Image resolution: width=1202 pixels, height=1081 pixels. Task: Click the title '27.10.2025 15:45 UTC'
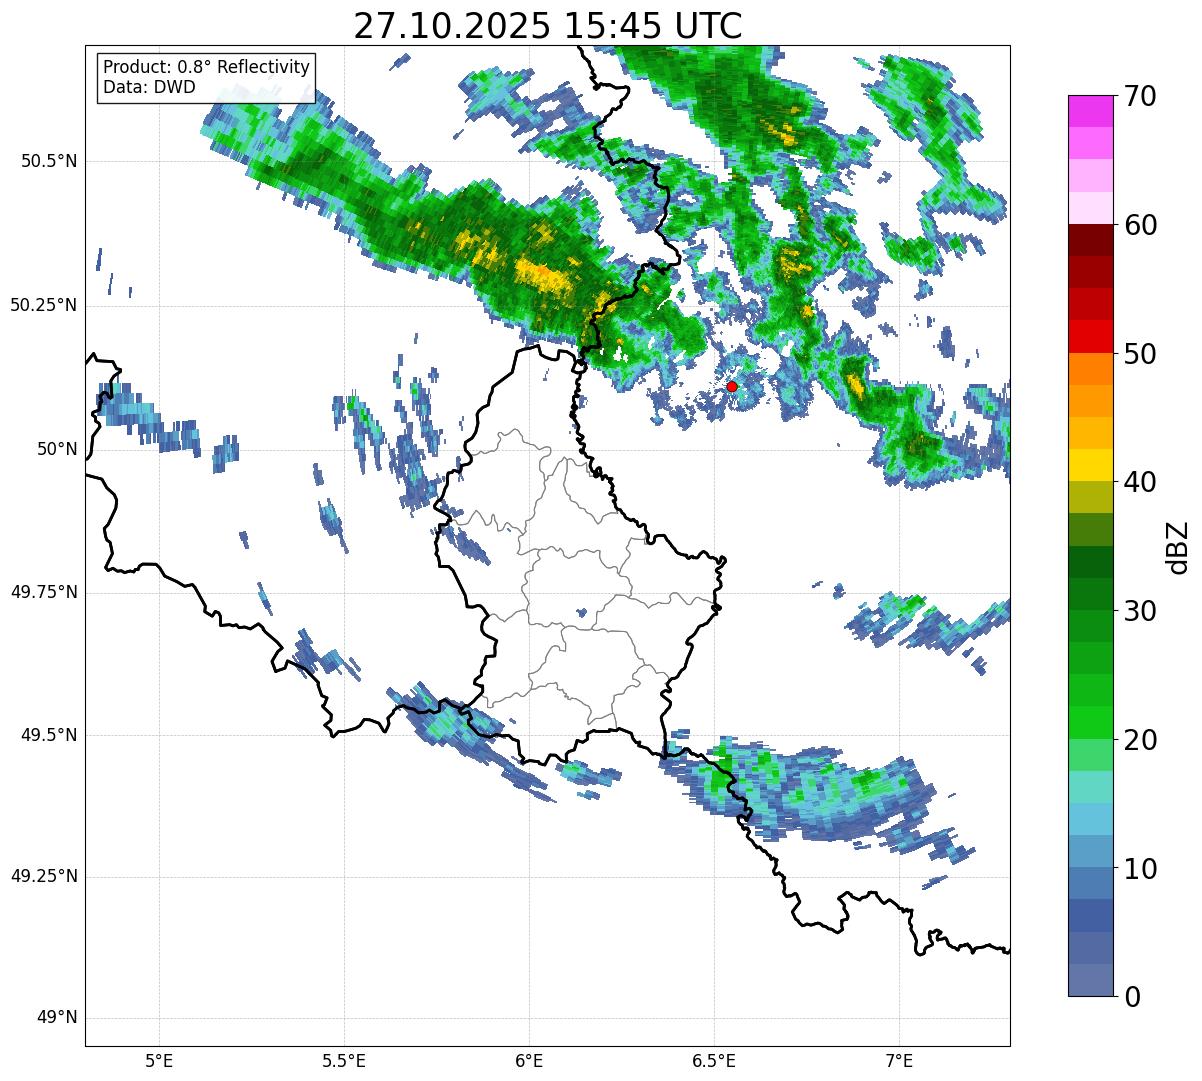(x=548, y=25)
